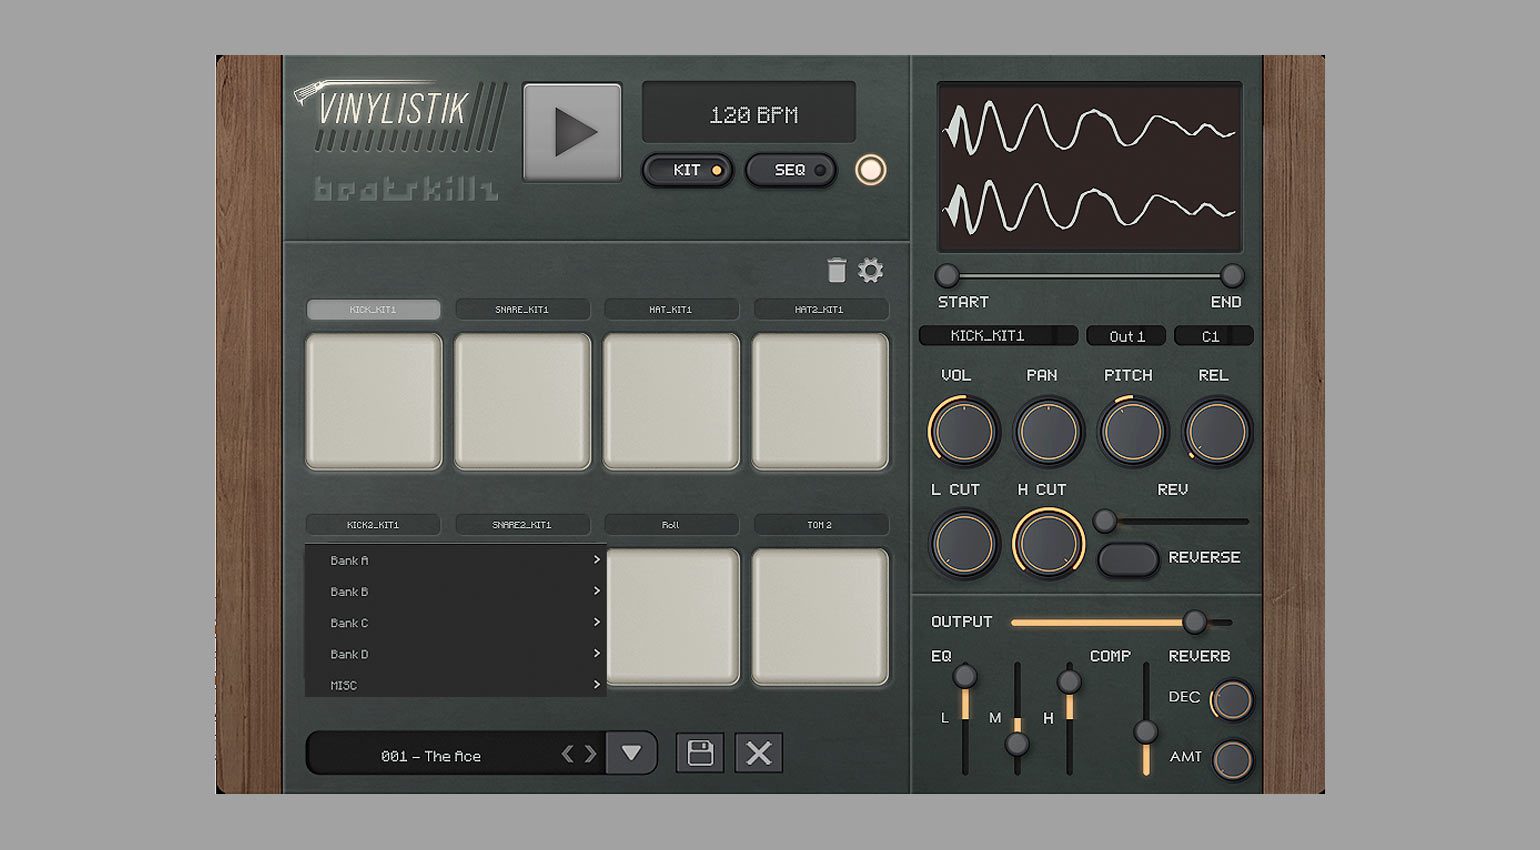This screenshot has height=850, width=1540.
Task: Click the L CUT knob
Action: click(963, 543)
